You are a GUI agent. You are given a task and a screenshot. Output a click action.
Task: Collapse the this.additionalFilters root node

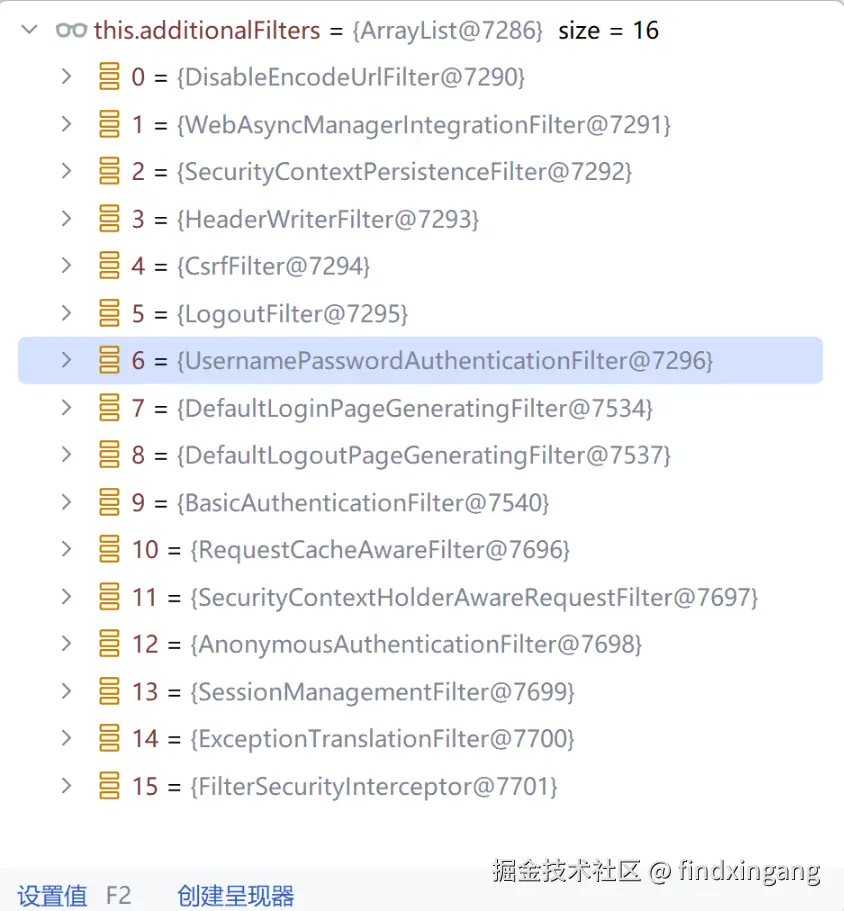(29, 30)
